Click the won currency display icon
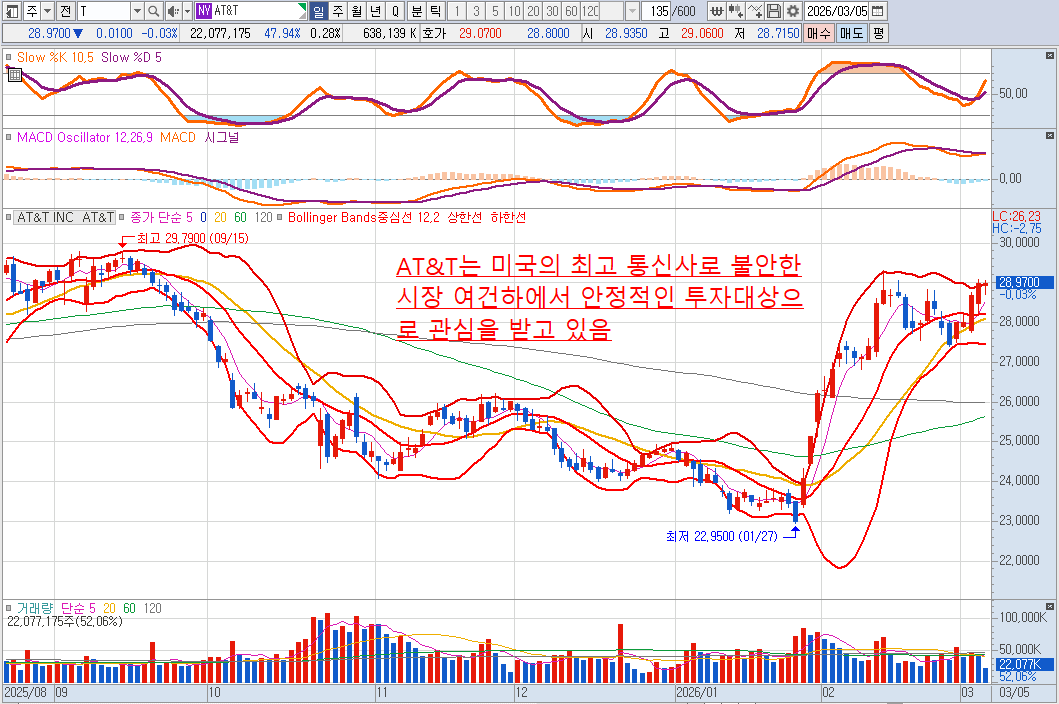The image size is (1059, 704). click(x=716, y=11)
